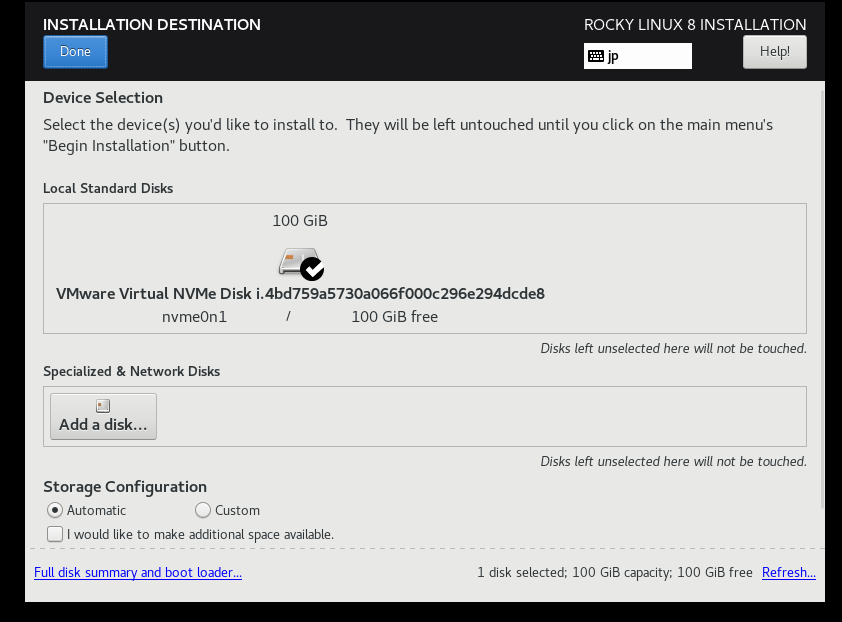Click the keyboard layout icon beside jp
The width and height of the screenshot is (842, 622).
(596, 56)
